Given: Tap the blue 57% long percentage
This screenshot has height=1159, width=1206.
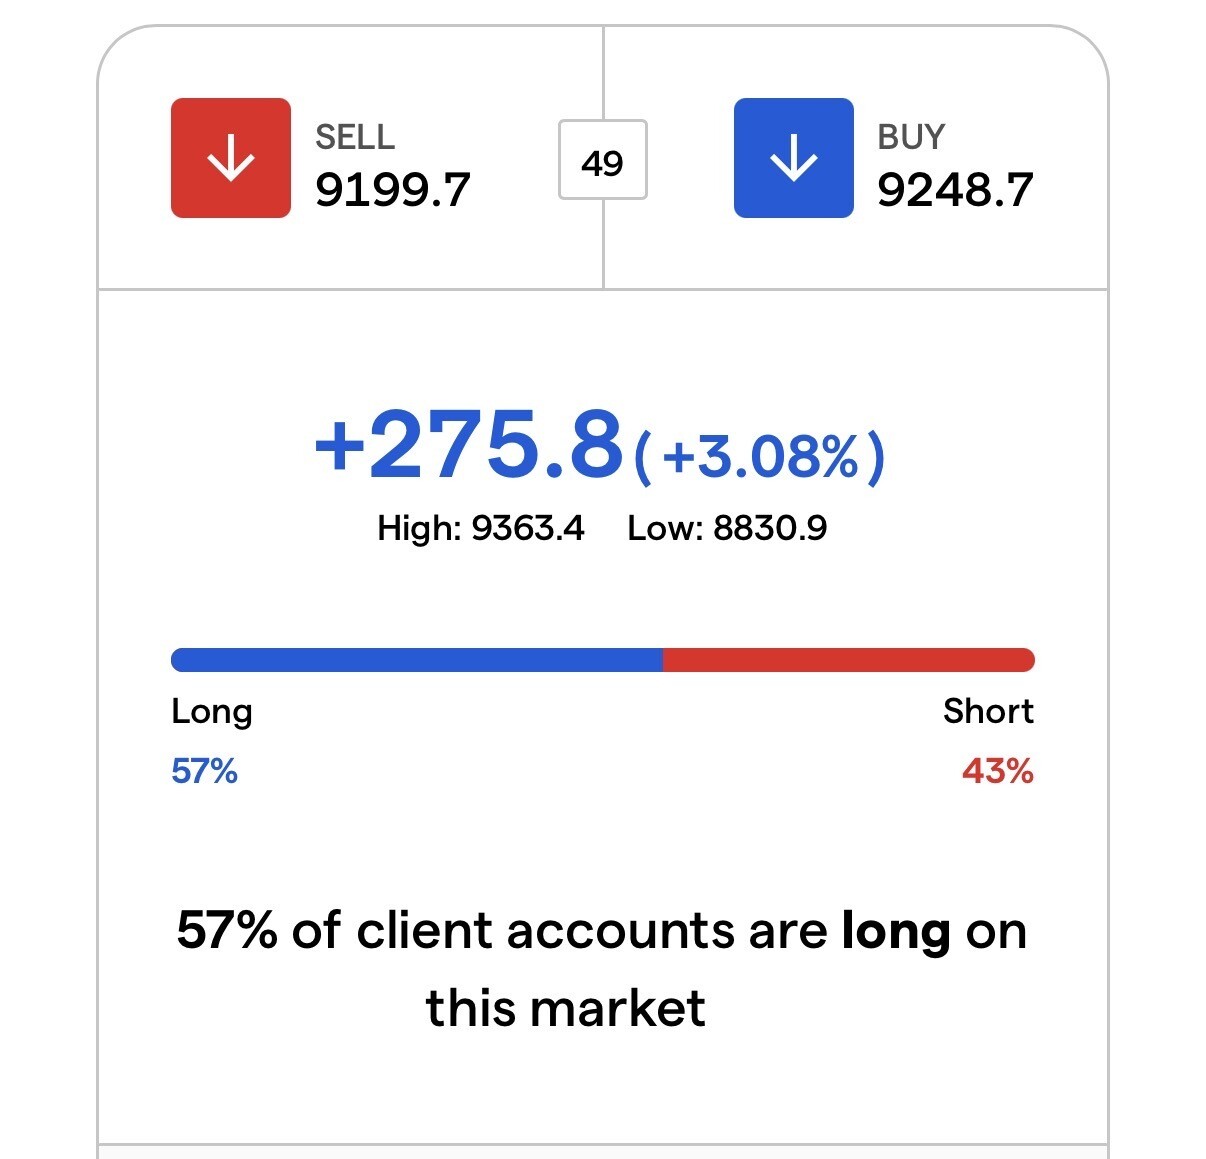Looking at the screenshot, I should 204,771.
